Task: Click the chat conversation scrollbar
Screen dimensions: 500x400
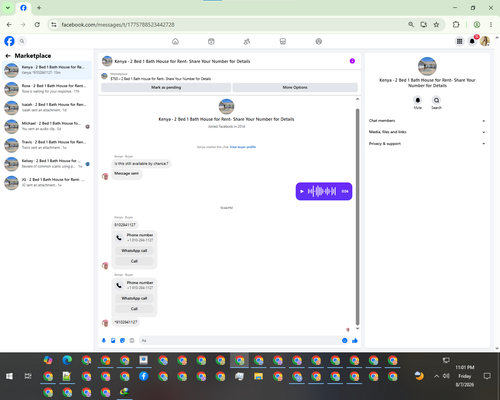Action: pyautogui.click(x=357, y=217)
